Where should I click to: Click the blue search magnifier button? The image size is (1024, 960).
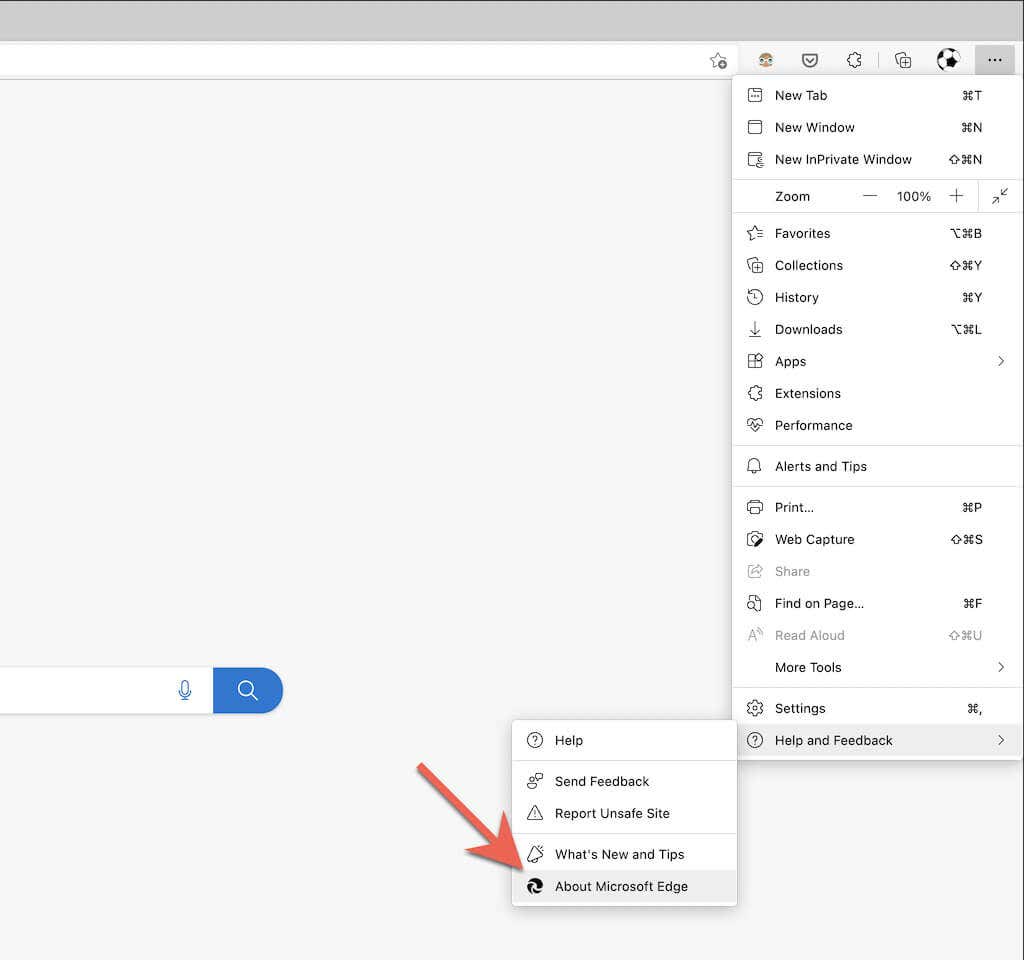click(248, 690)
